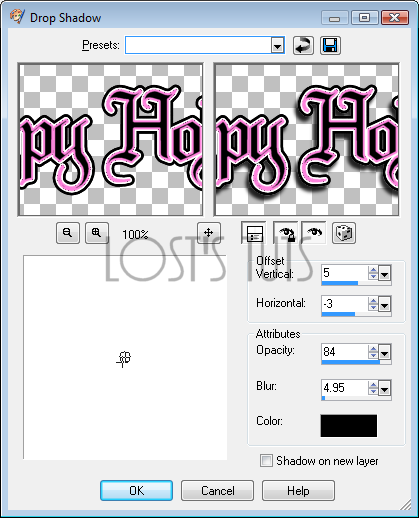Image resolution: width=419 pixels, height=518 pixels.
Task: Open the Vertical offset slider dropdown
Action: point(384,274)
